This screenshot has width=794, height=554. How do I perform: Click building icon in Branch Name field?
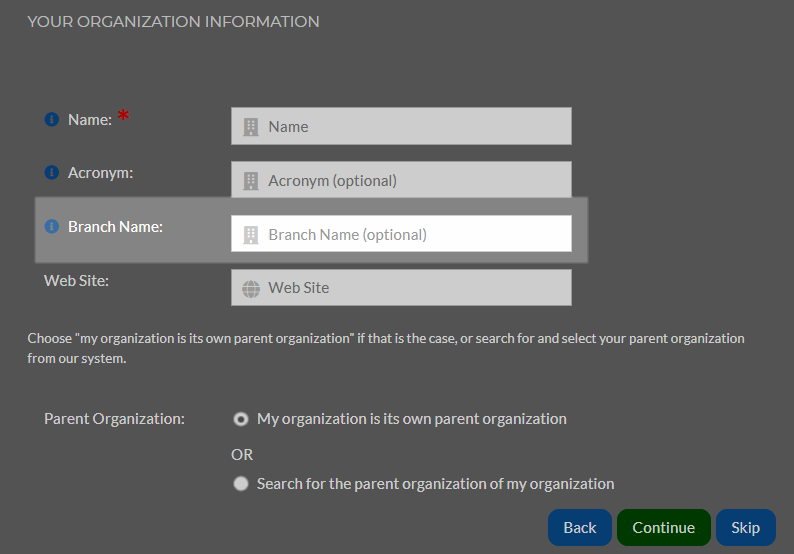coord(251,234)
